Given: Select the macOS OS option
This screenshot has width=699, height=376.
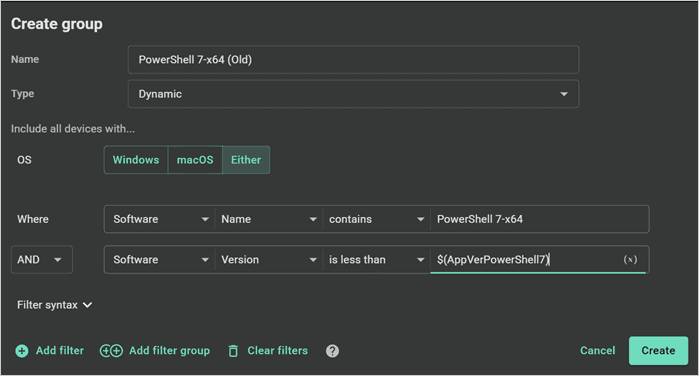Looking at the screenshot, I should [x=195, y=160].
